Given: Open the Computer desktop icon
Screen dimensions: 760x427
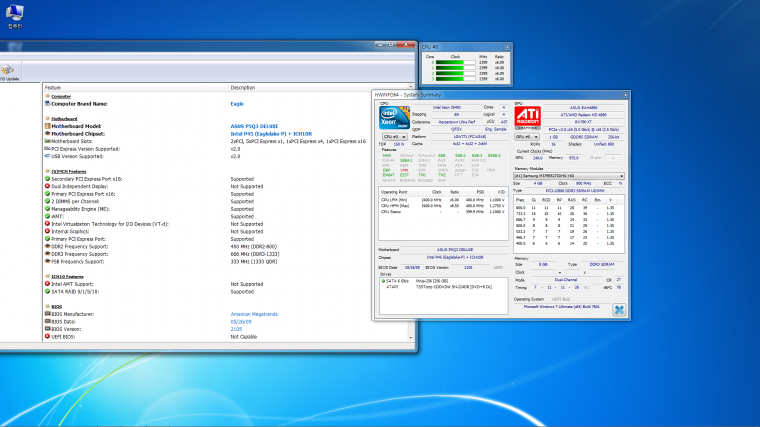Looking at the screenshot, I should [x=15, y=16].
